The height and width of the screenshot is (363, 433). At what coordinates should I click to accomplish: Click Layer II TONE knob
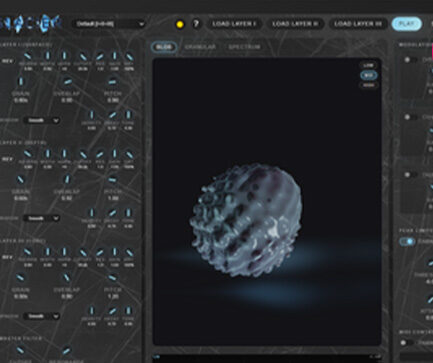[x=128, y=213]
